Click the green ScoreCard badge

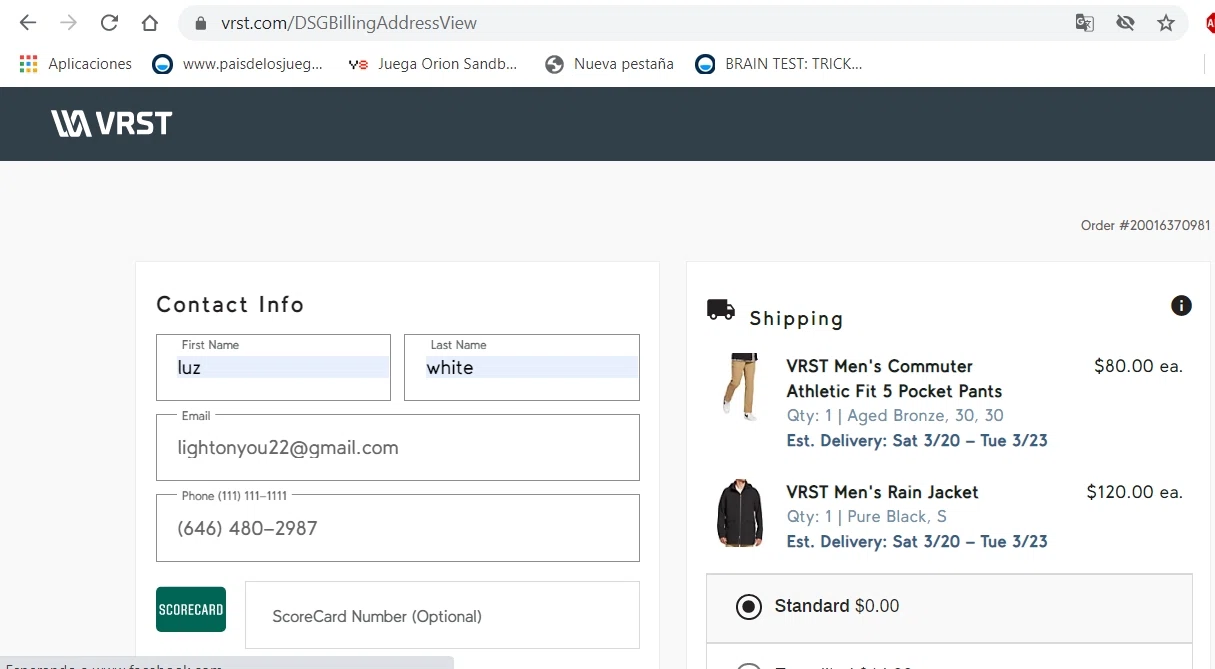tap(191, 609)
